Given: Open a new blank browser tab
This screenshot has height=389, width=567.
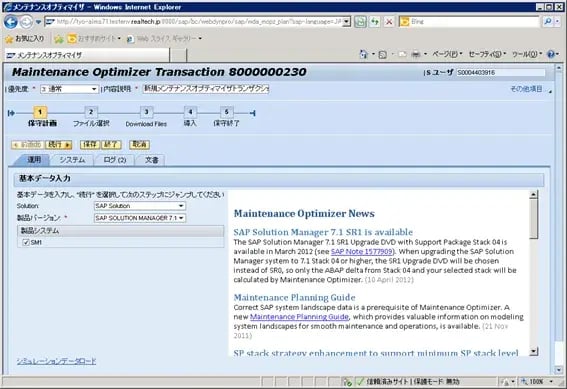Looking at the screenshot, I should point(178,55).
